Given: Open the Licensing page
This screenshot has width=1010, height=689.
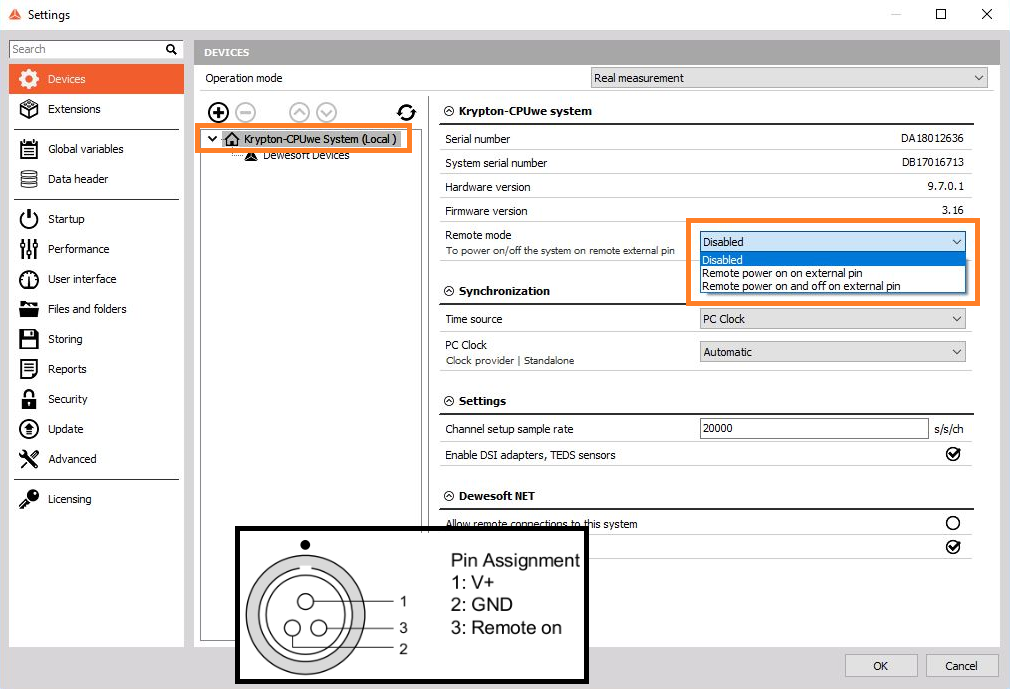Looking at the screenshot, I should (97, 499).
